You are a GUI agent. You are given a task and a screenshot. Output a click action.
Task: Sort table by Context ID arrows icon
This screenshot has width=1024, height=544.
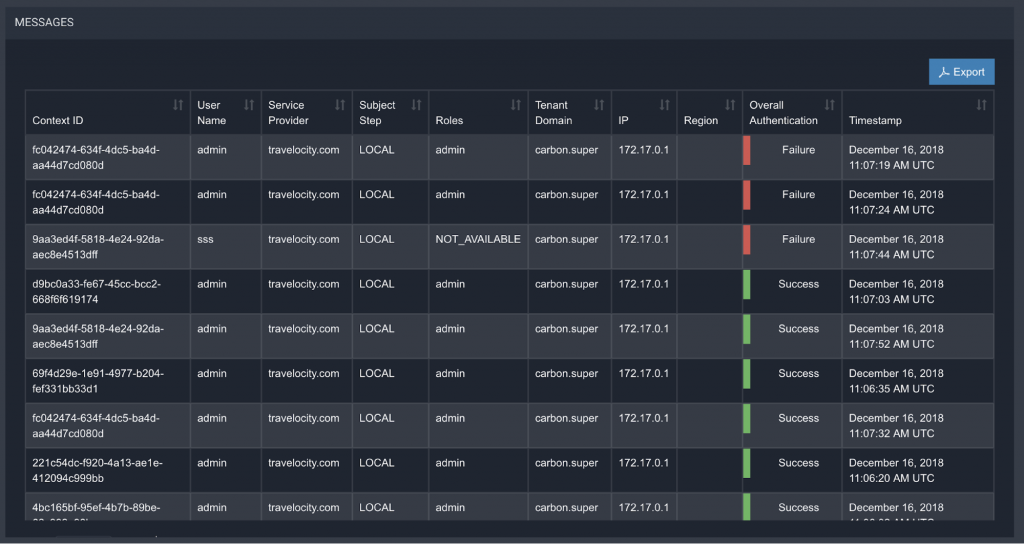point(178,105)
